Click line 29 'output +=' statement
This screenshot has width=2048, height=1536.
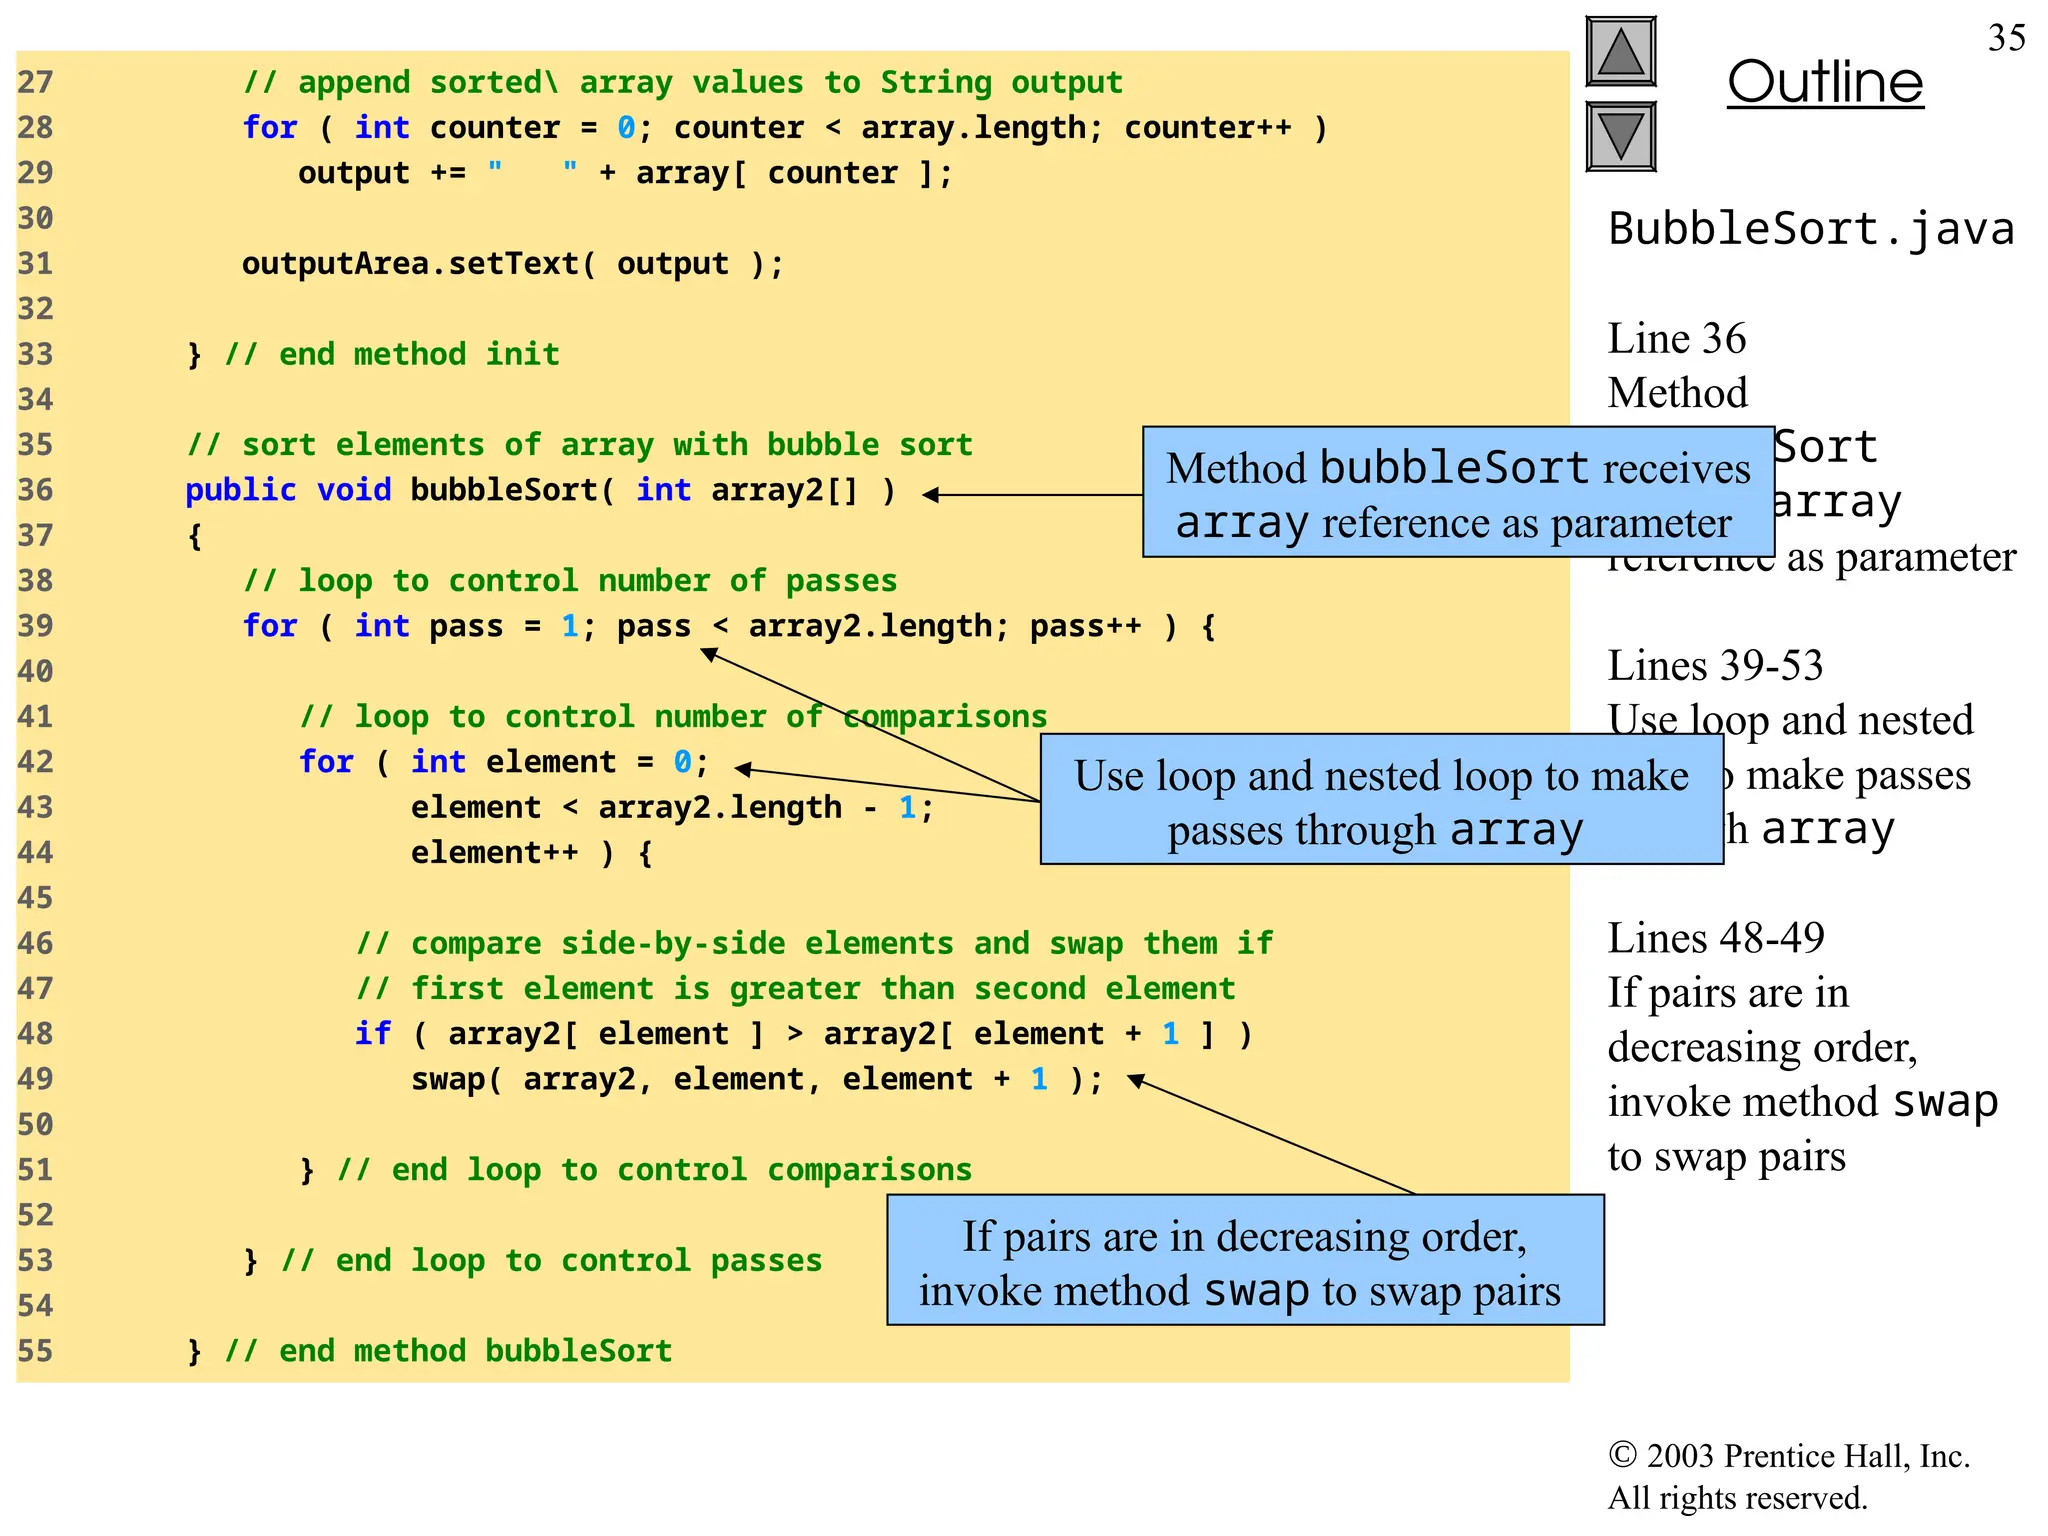pos(625,173)
